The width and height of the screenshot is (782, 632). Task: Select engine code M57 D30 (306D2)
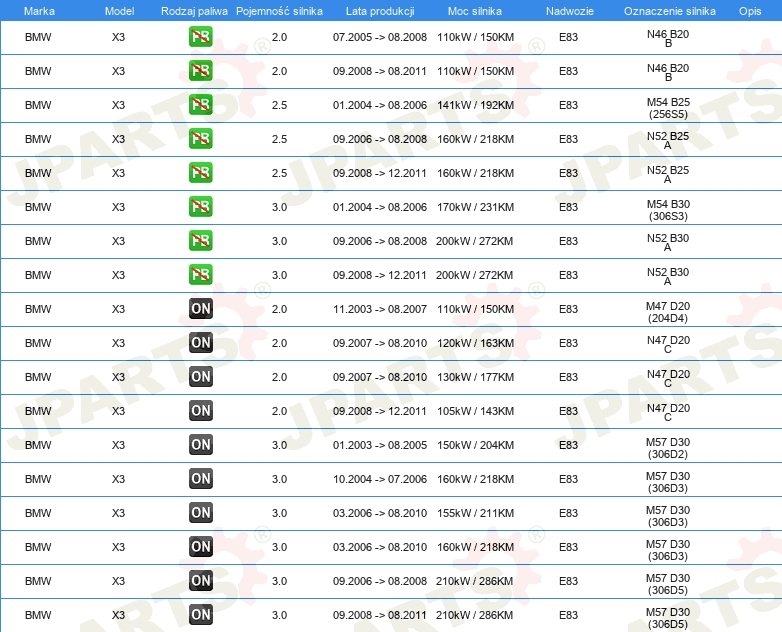(x=668, y=448)
